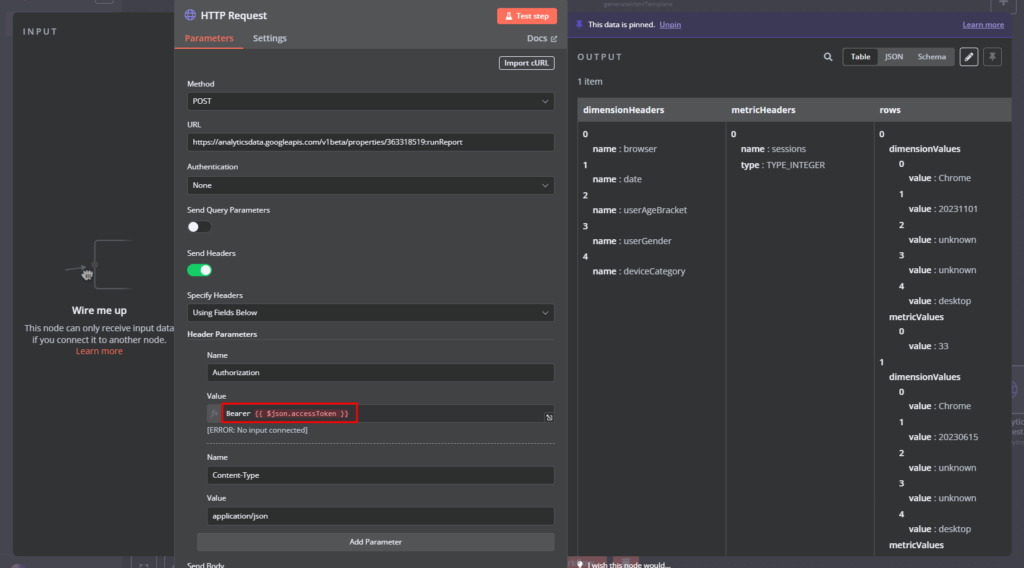Open the expression editor expand icon
The image size is (1024, 568).
pyautogui.click(x=549, y=417)
